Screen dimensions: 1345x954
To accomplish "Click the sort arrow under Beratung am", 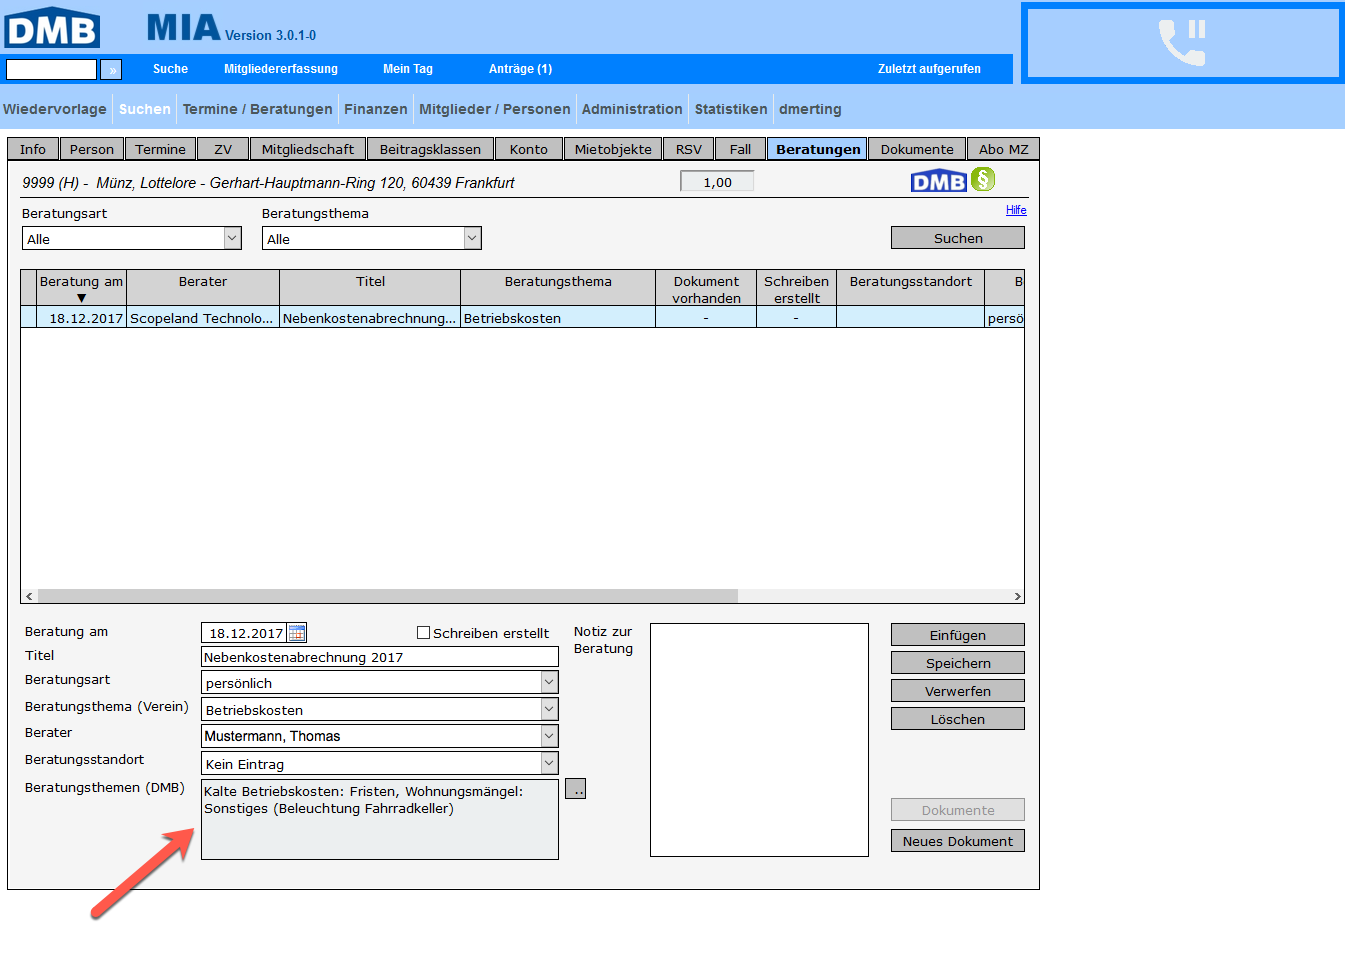I will pos(81,298).
